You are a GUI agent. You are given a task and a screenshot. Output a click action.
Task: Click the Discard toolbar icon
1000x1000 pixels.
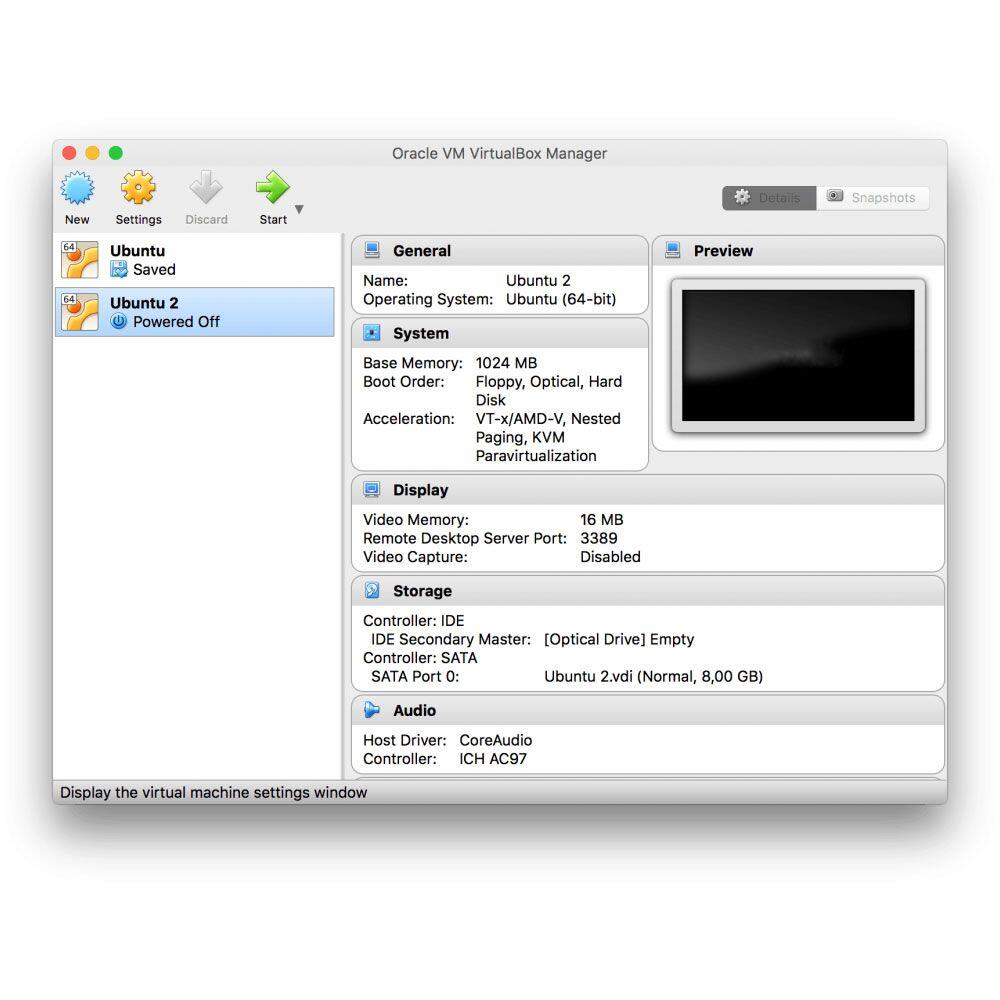tap(206, 188)
